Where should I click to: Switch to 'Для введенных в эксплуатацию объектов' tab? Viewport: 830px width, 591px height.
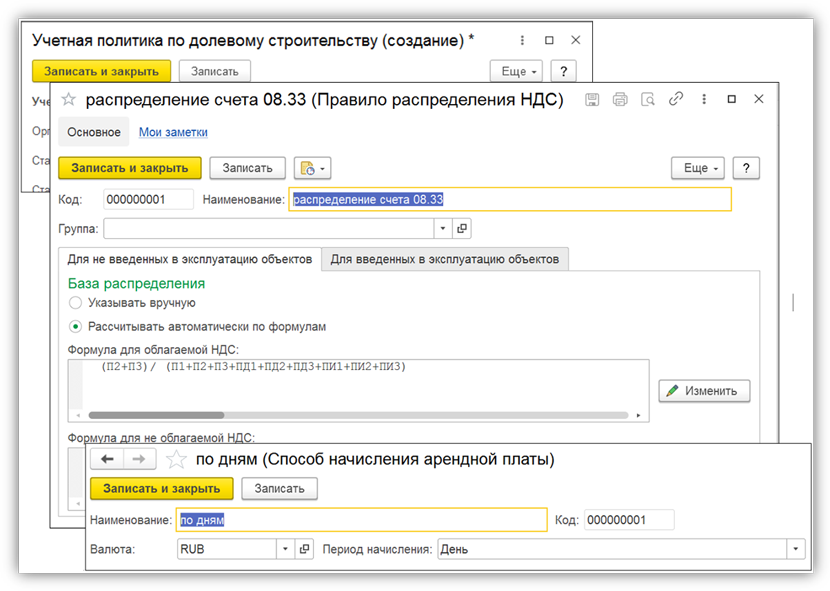pos(445,259)
